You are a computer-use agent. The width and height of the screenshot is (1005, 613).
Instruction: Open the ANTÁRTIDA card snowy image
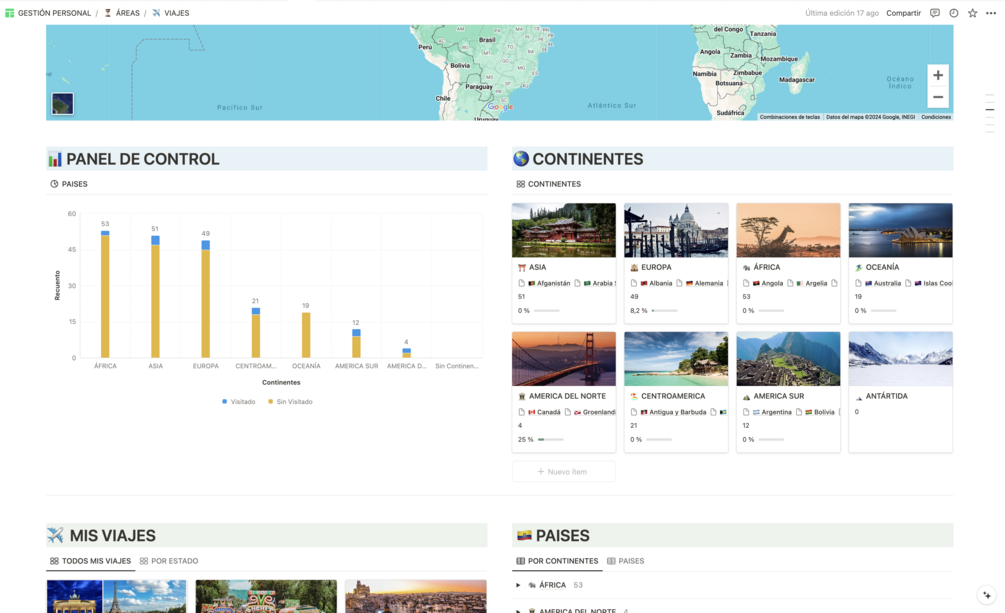901,359
